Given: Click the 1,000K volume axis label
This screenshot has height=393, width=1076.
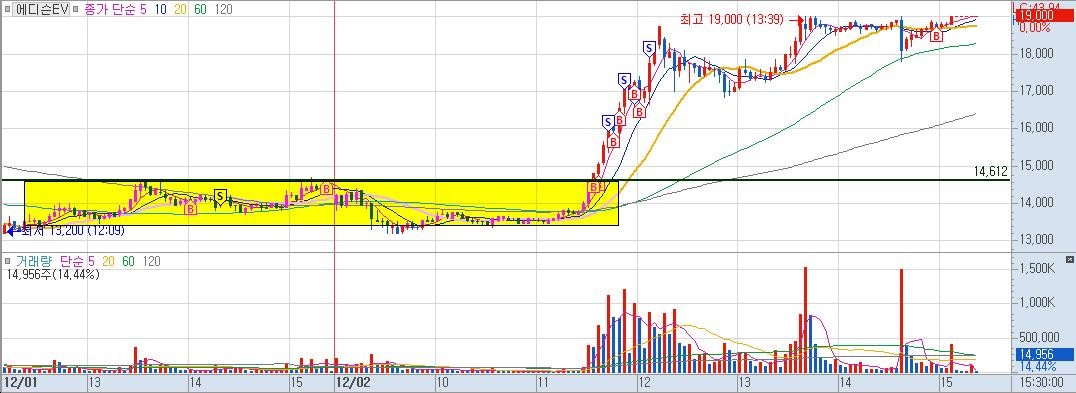Looking at the screenshot, I should 1036,302.
